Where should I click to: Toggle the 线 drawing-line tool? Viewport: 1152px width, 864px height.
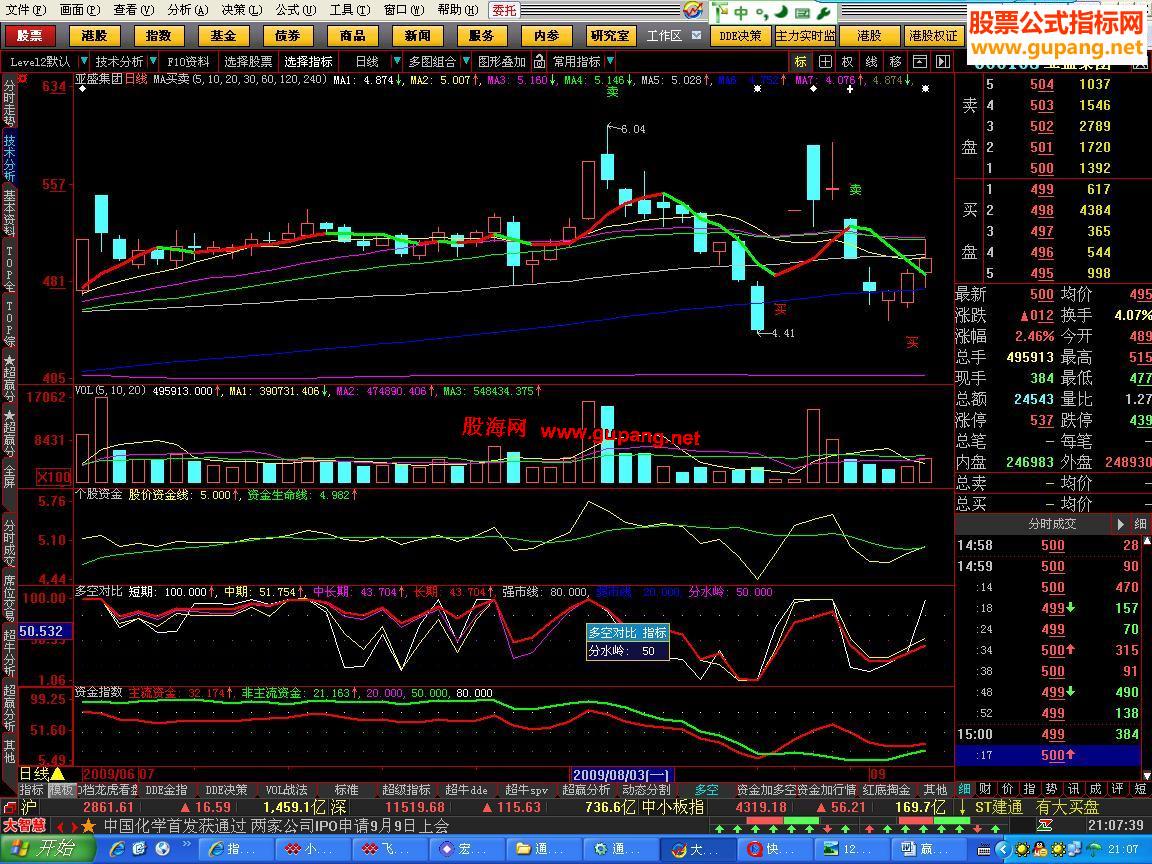(871, 62)
